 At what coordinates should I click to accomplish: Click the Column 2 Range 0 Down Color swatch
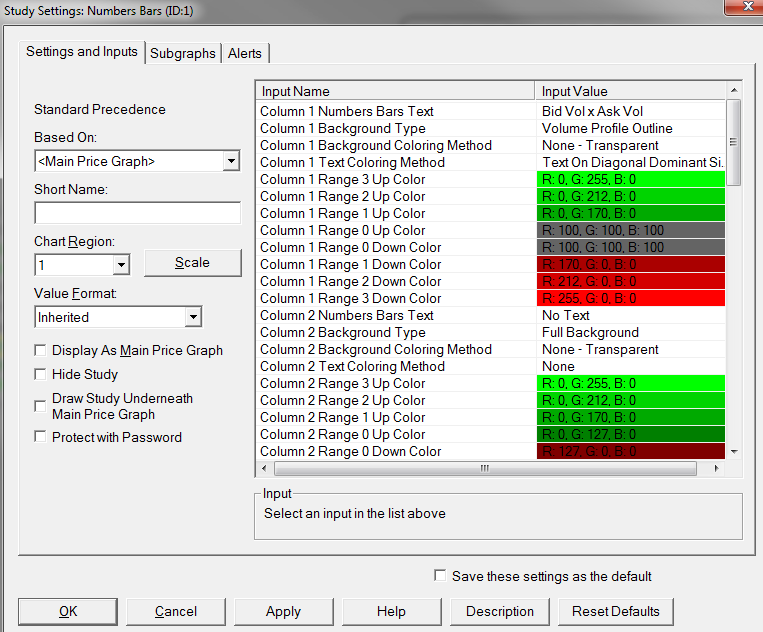tap(631, 451)
